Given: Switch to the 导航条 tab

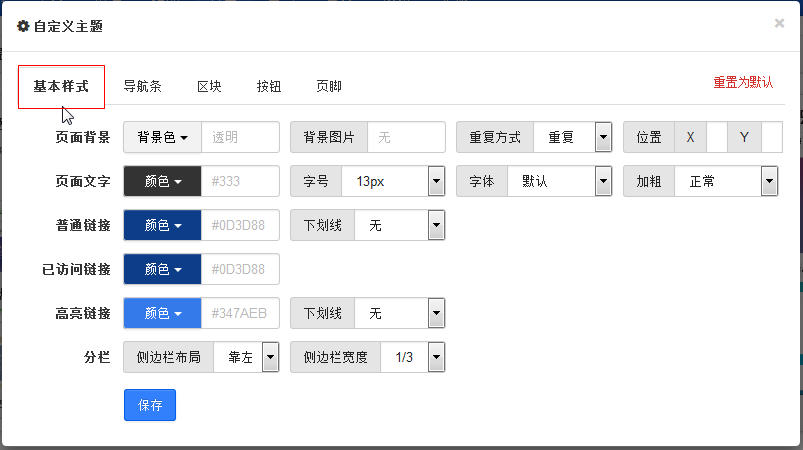Looking at the screenshot, I should pos(142,86).
